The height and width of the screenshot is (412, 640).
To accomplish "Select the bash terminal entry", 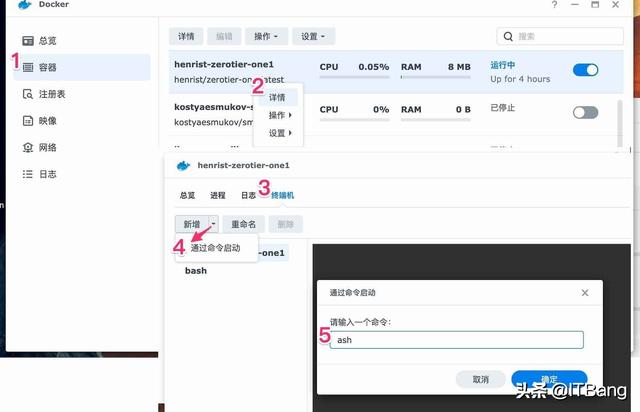I will (x=196, y=271).
